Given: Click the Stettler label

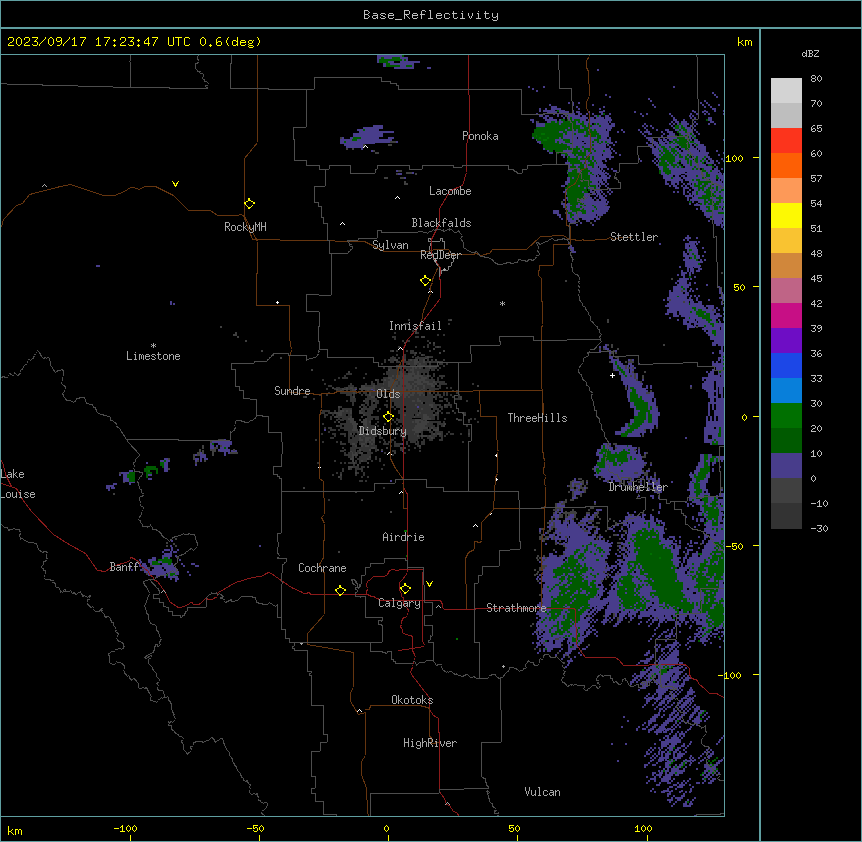Looking at the screenshot, I should coord(634,237).
